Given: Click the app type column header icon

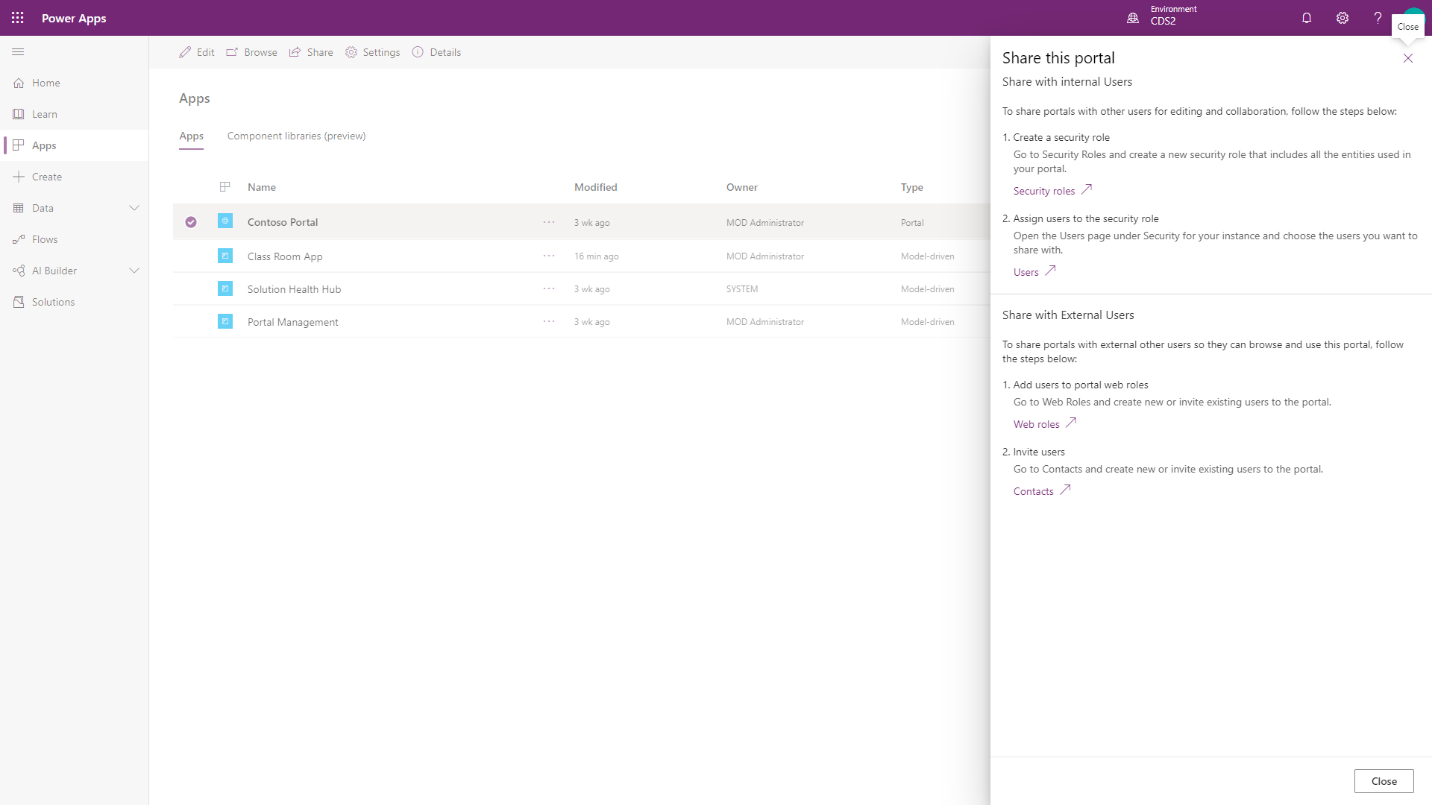Looking at the screenshot, I should coord(225,187).
